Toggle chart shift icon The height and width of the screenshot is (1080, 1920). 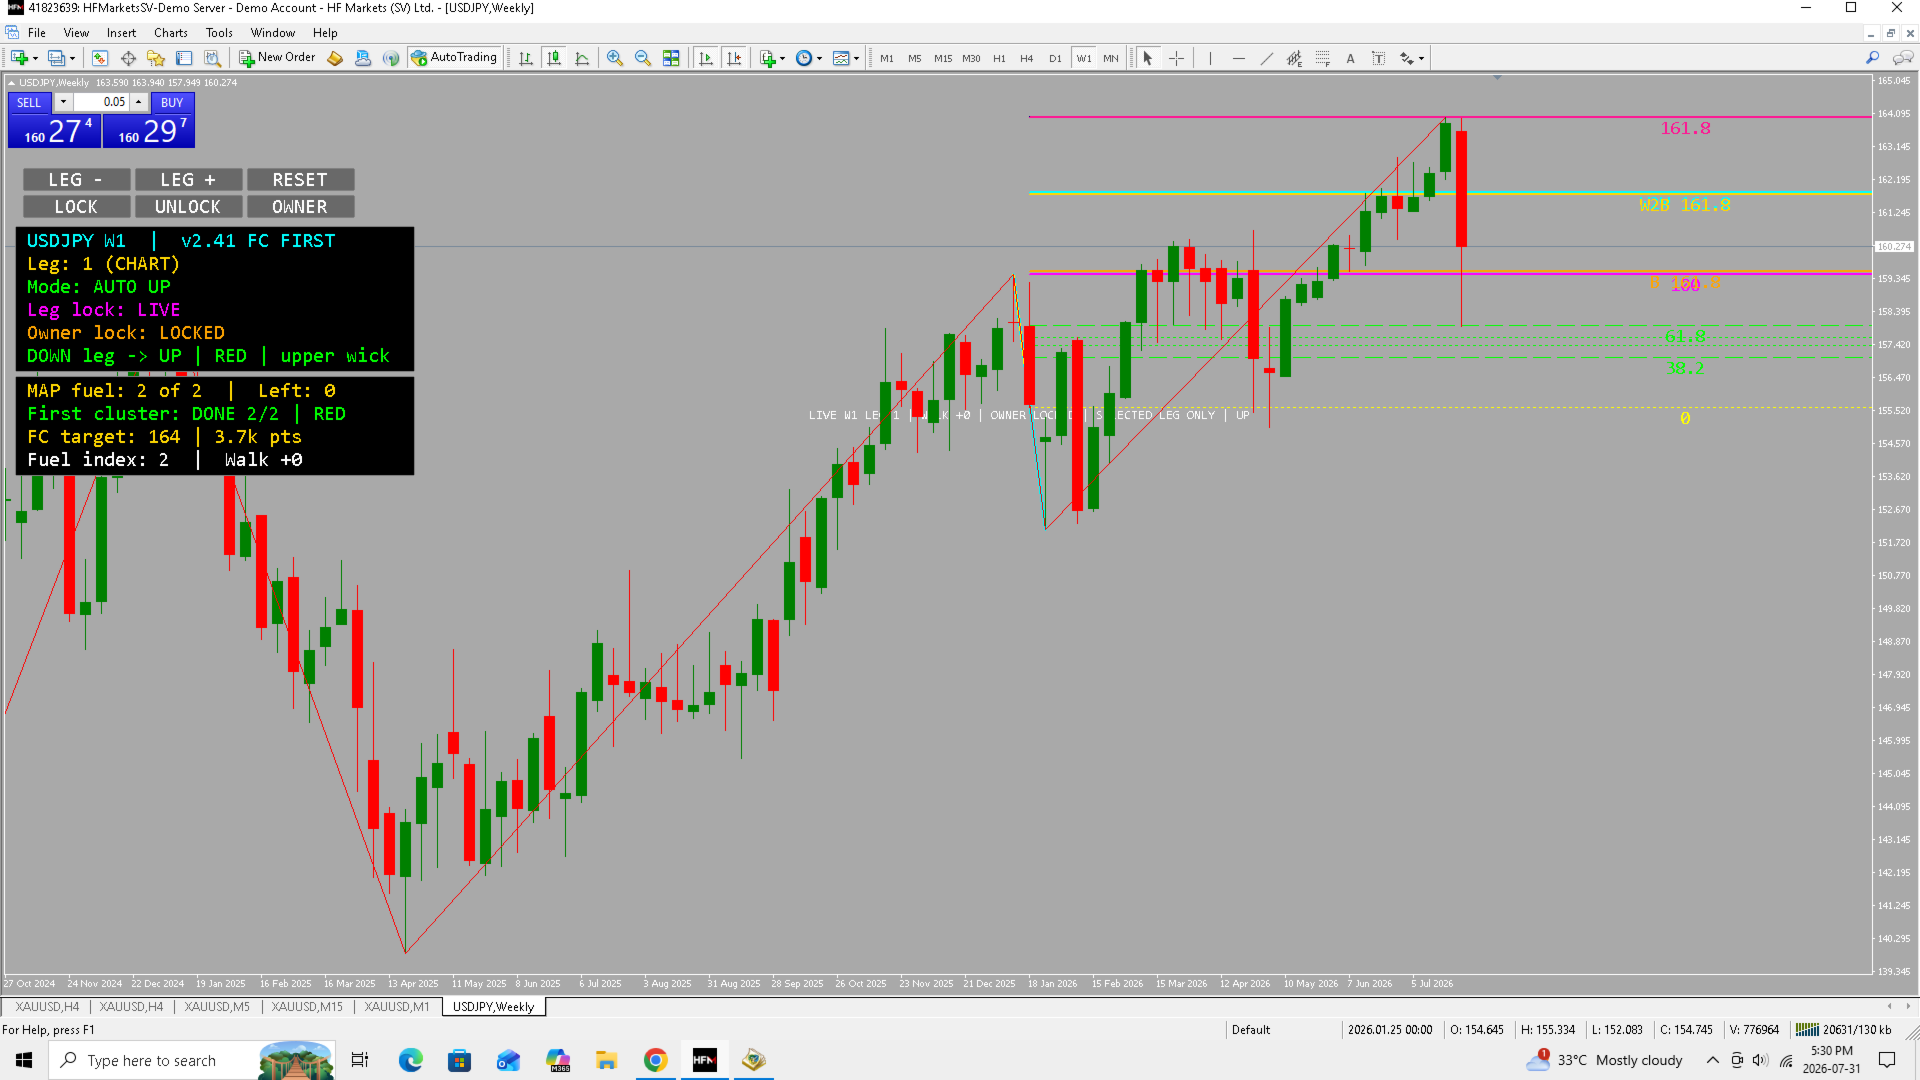coord(734,58)
